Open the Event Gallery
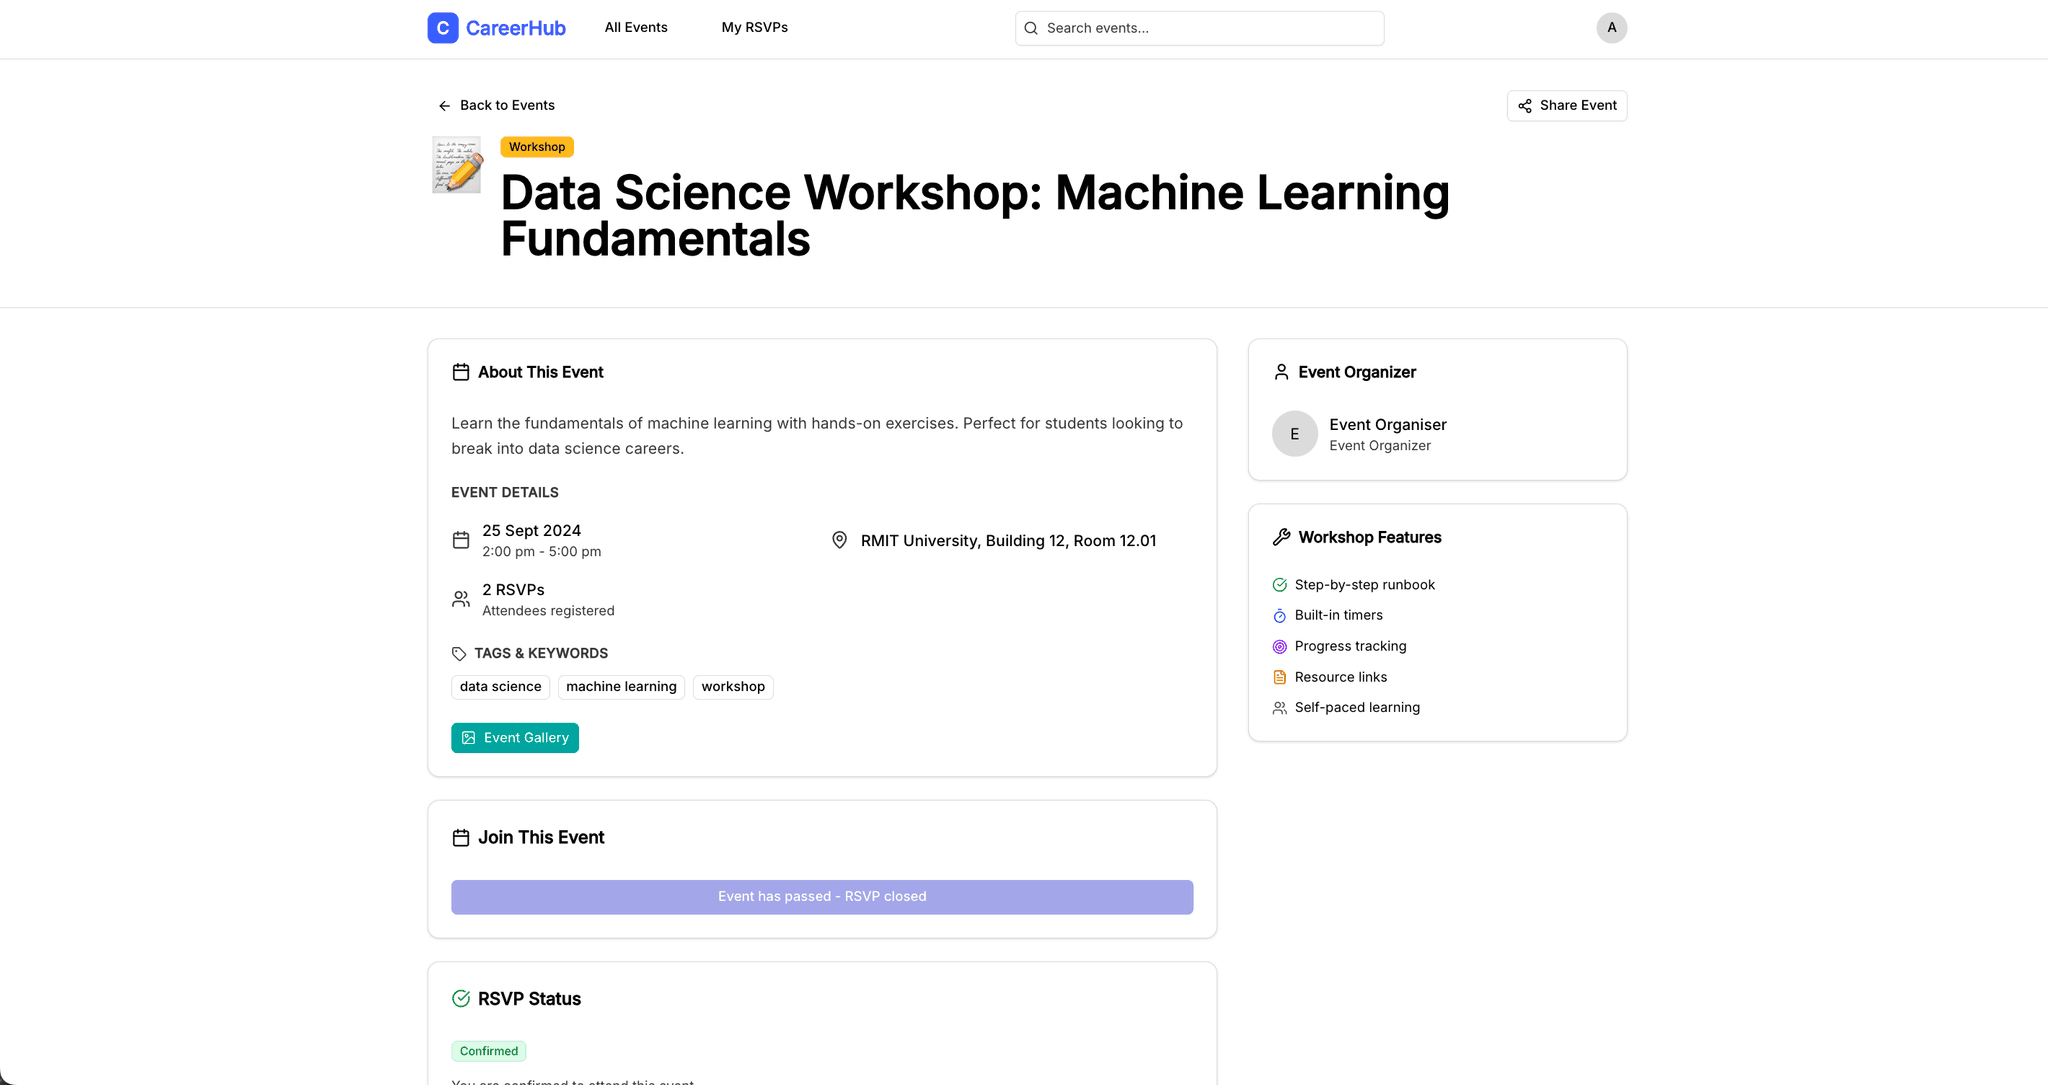Image resolution: width=2048 pixels, height=1085 pixels. [x=515, y=738]
